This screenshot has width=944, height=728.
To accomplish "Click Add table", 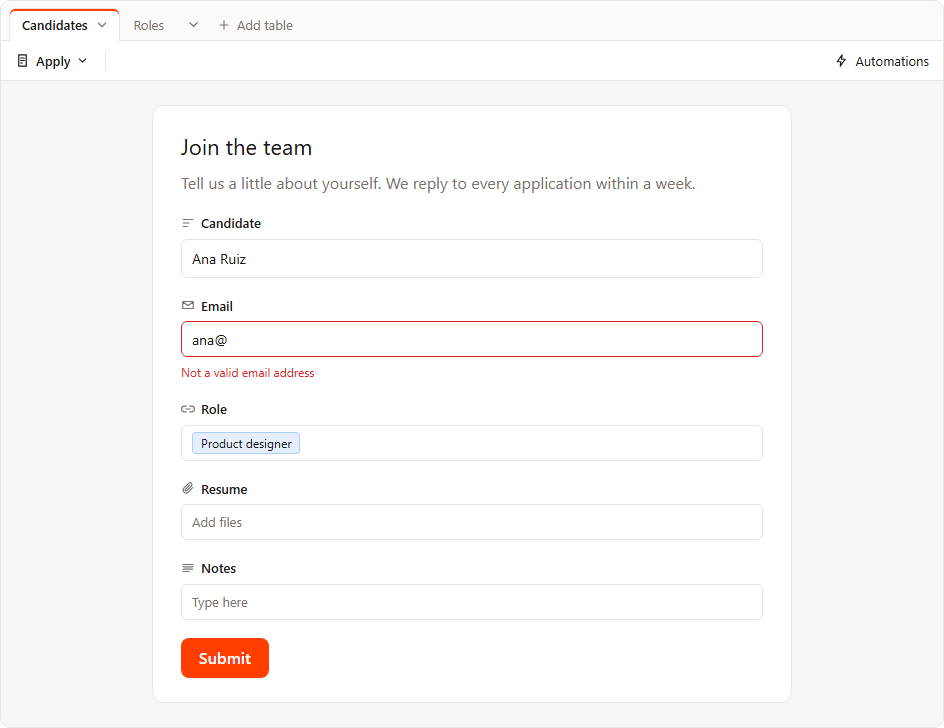I will pyautogui.click(x=256, y=25).
